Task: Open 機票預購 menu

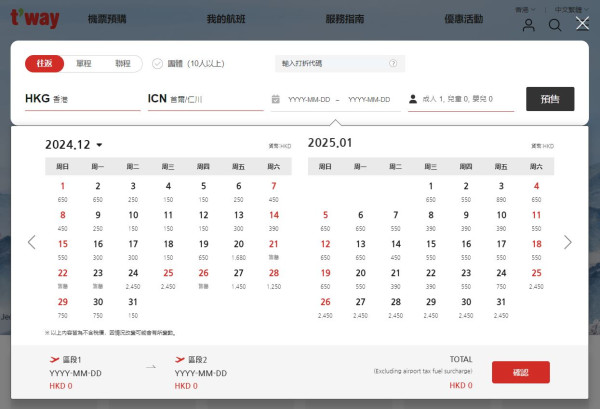Action: (x=107, y=19)
